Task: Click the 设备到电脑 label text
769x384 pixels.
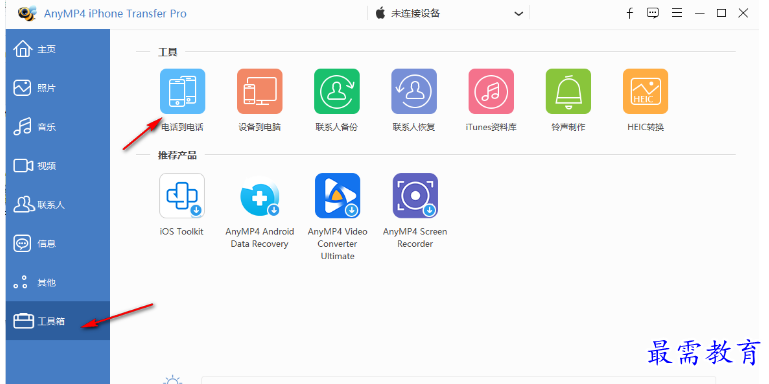Action: tap(259, 128)
